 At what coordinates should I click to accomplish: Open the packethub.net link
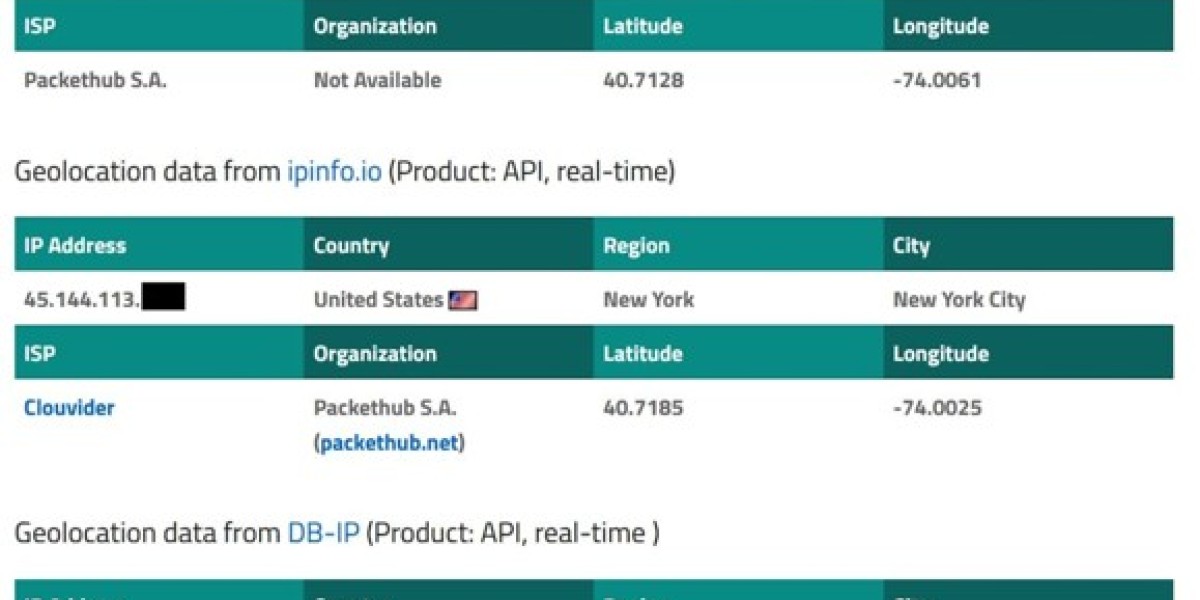[x=390, y=443]
